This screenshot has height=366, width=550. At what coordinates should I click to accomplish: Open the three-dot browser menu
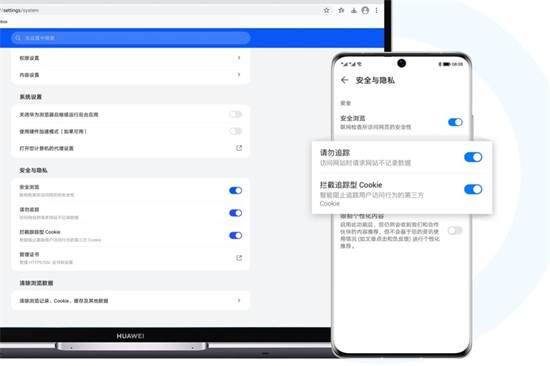coord(376,10)
